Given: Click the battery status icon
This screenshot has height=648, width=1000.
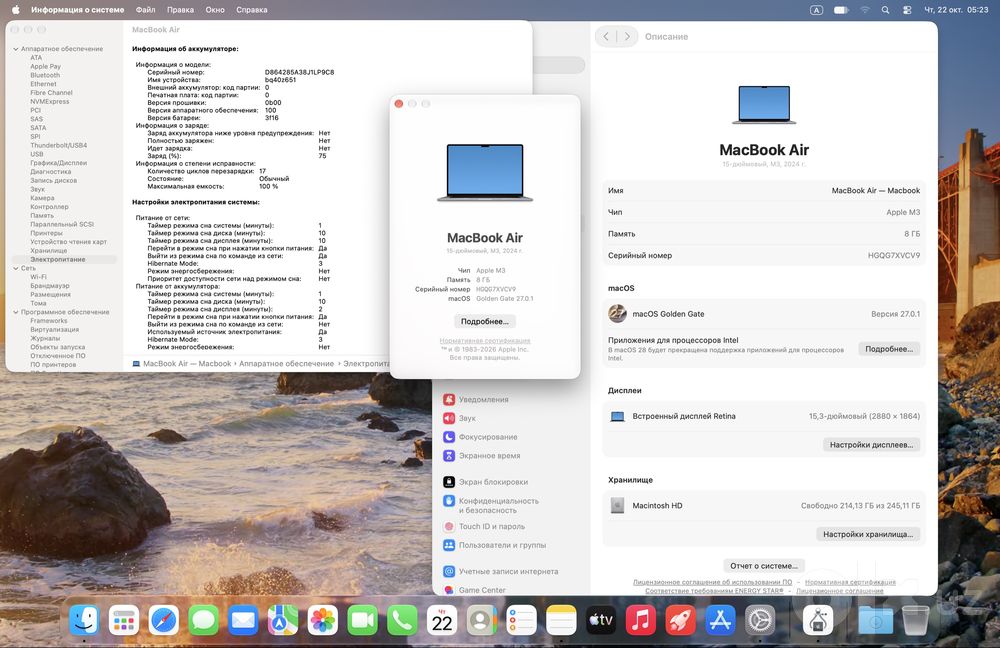Looking at the screenshot, I should (841, 10).
